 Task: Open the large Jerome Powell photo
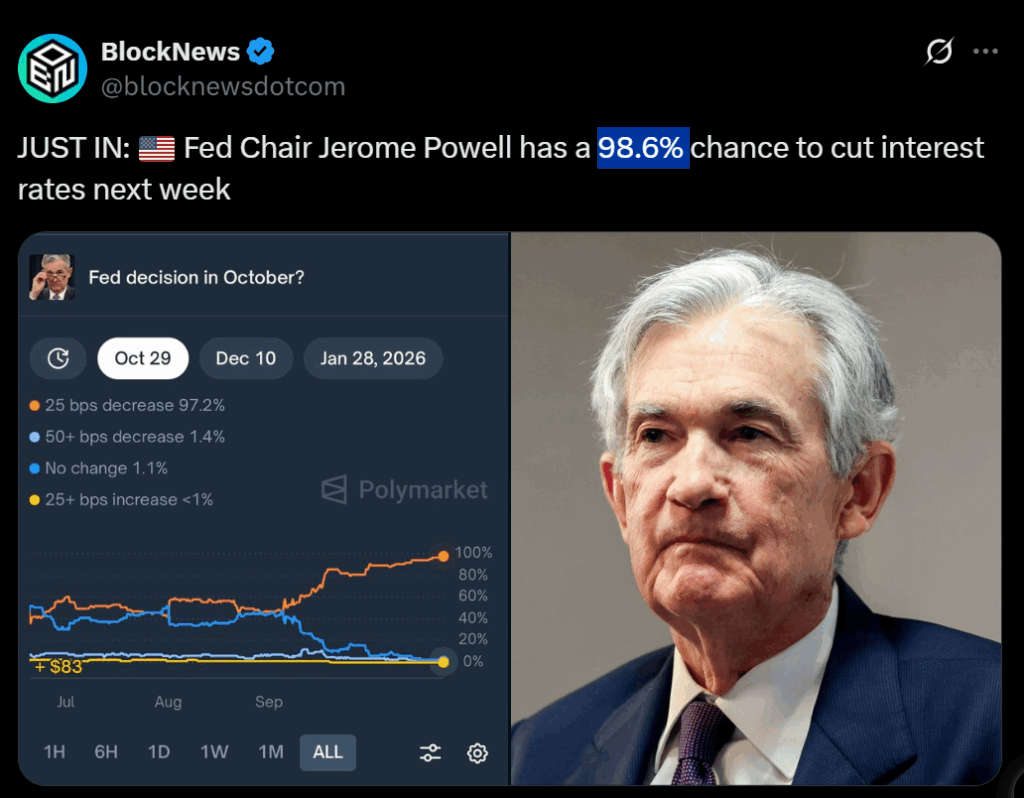pyautogui.click(x=756, y=508)
